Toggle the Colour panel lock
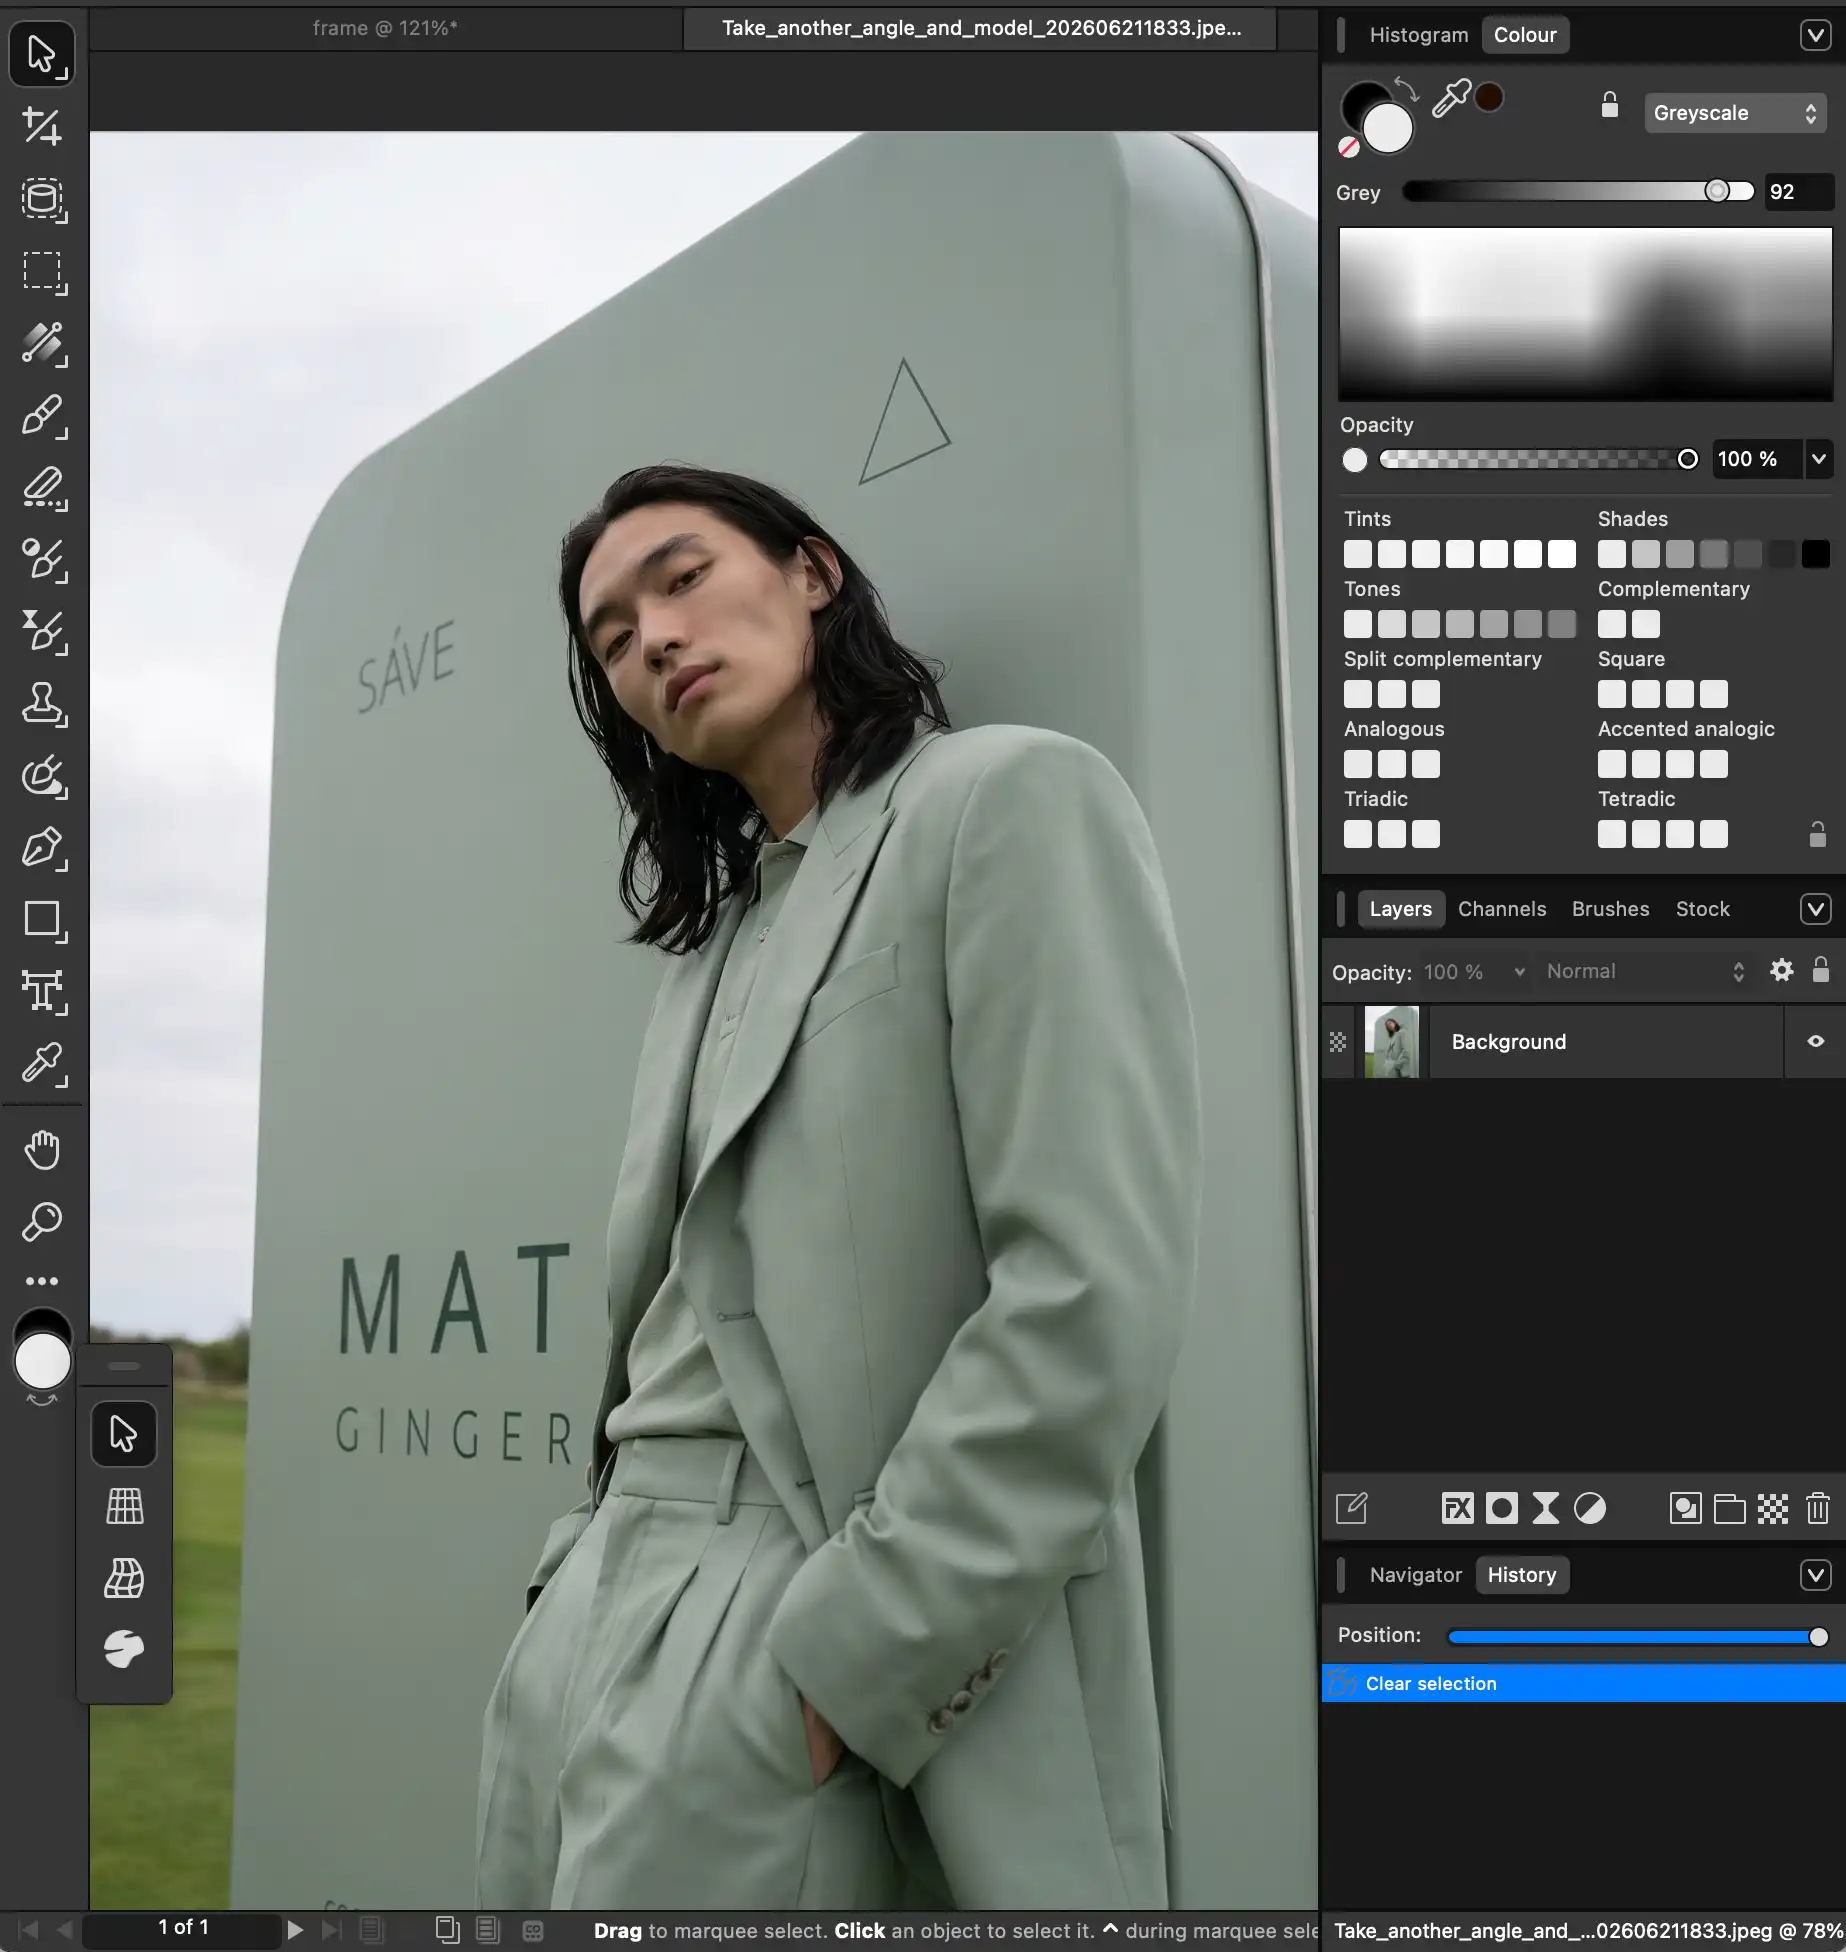The width and height of the screenshot is (1846, 1952). click(x=1609, y=105)
